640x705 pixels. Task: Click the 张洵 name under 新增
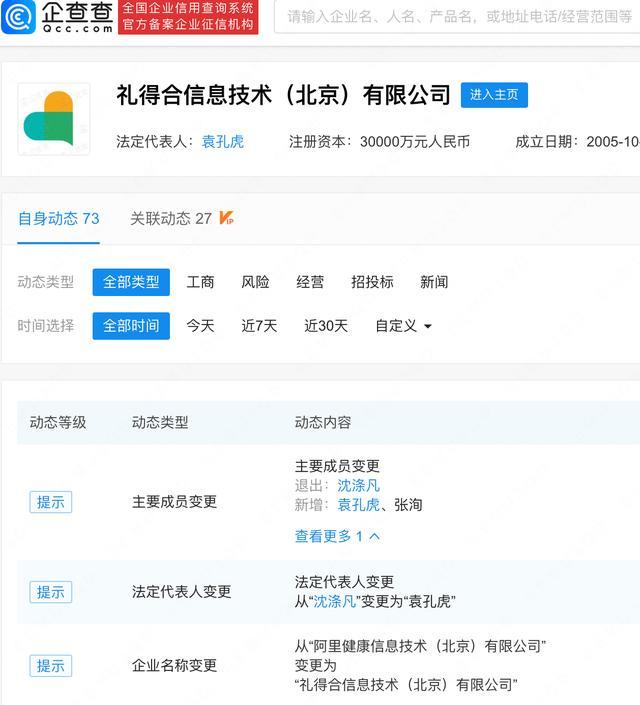[408, 504]
